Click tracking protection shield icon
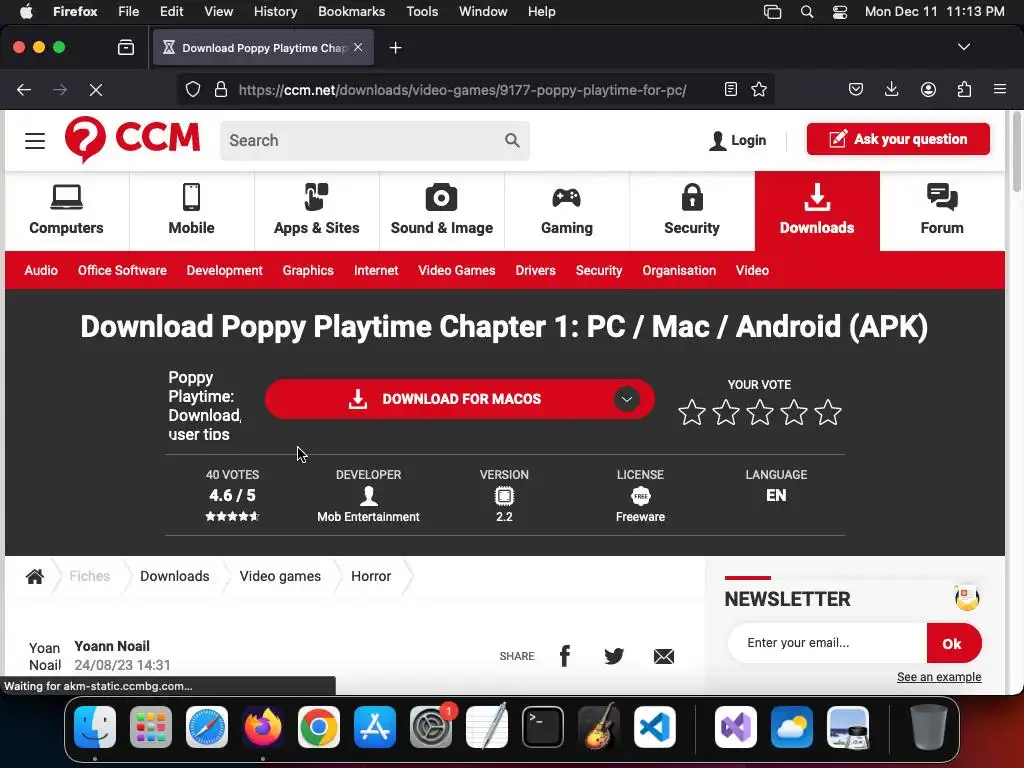This screenshot has width=1024, height=768. tap(193, 89)
